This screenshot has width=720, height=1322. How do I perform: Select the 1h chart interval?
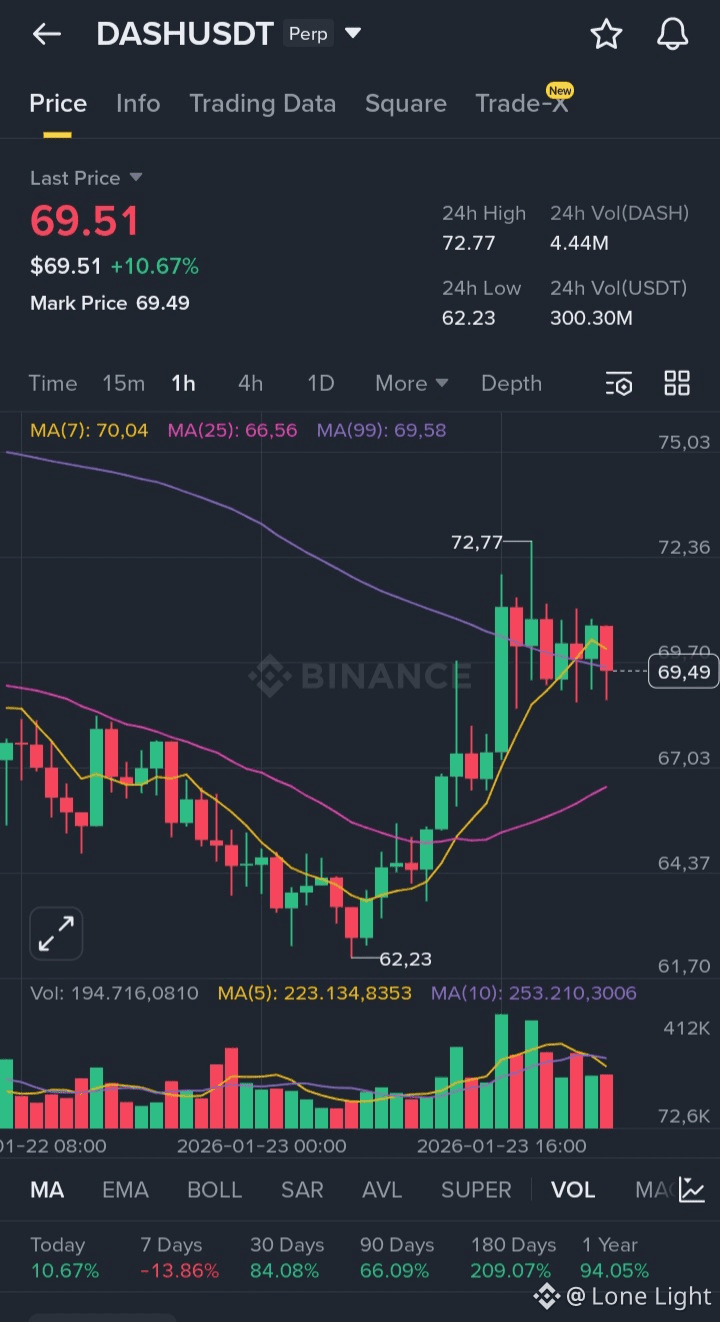[183, 383]
